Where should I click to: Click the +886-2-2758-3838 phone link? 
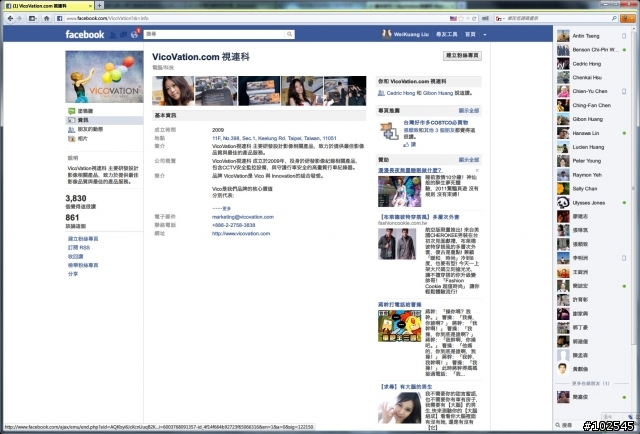[x=233, y=225]
